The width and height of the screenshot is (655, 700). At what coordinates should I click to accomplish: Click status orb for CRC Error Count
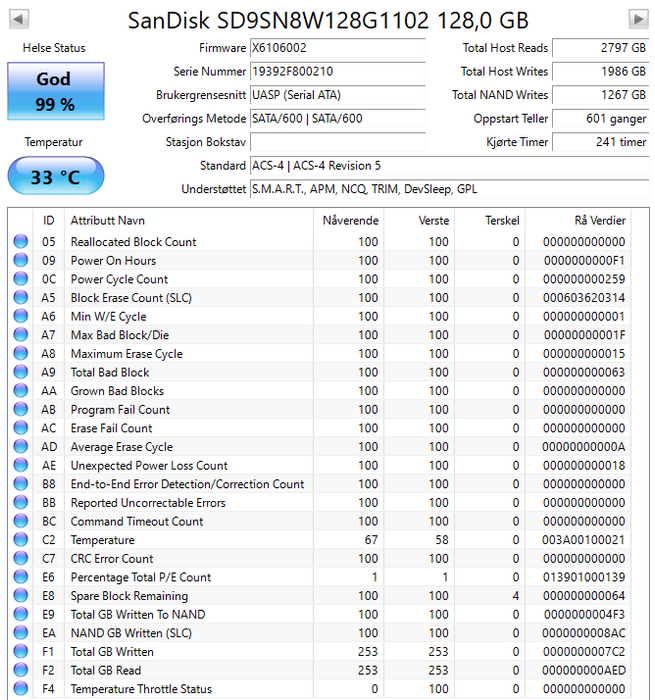point(21,558)
